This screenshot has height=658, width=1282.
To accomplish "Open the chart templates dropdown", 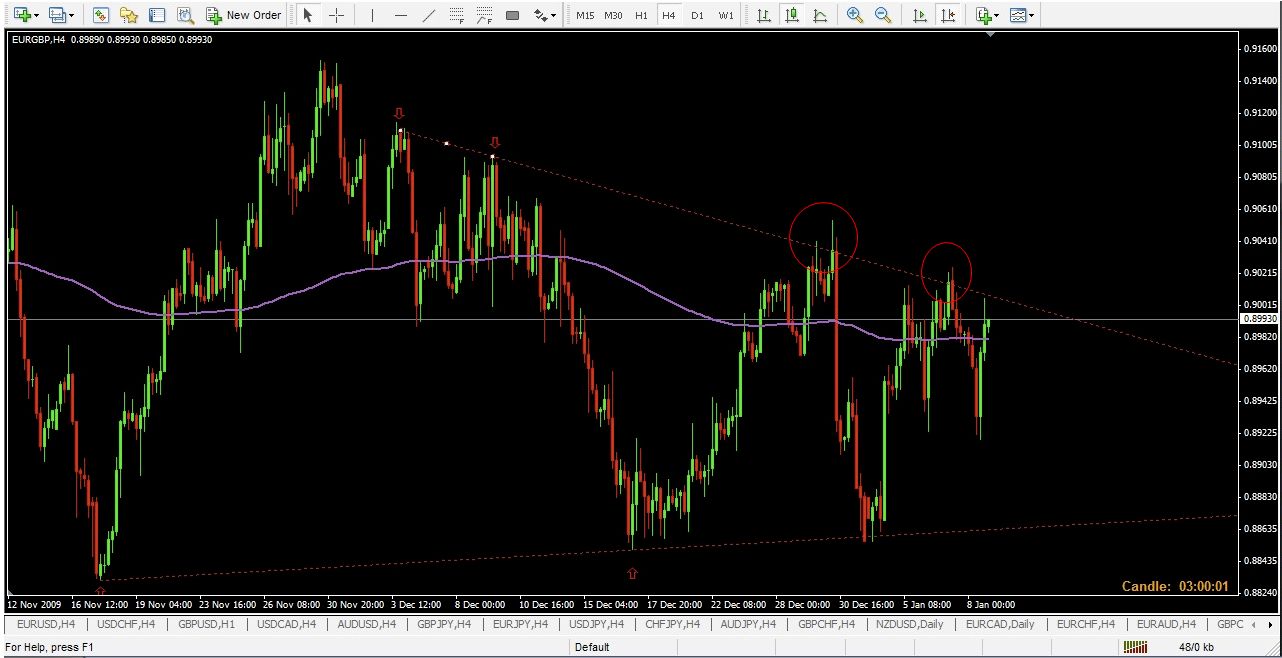I will [1022, 15].
